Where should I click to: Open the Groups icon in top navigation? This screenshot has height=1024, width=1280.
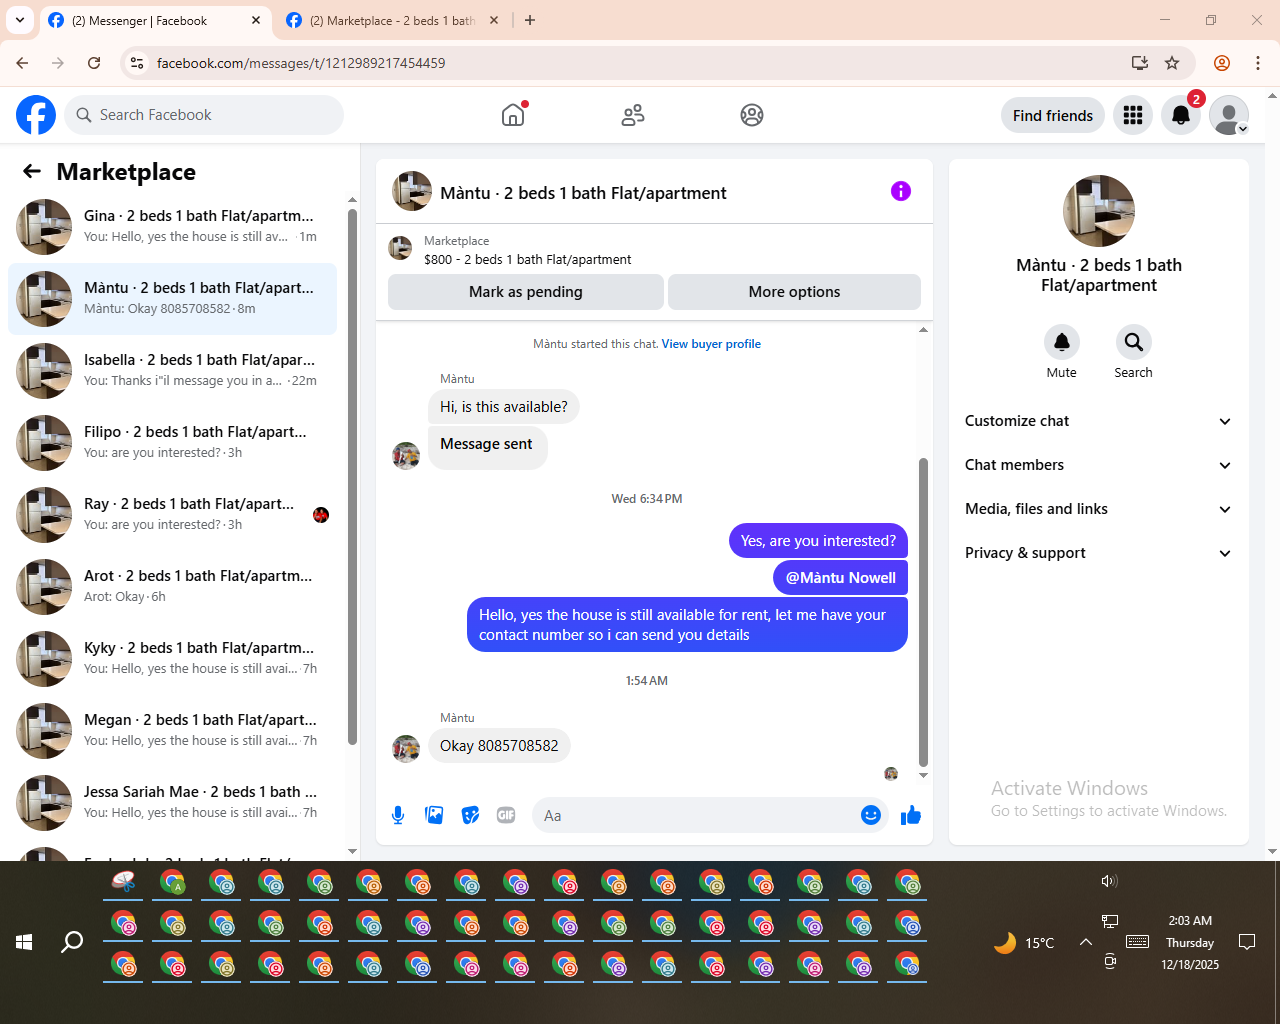coord(752,115)
